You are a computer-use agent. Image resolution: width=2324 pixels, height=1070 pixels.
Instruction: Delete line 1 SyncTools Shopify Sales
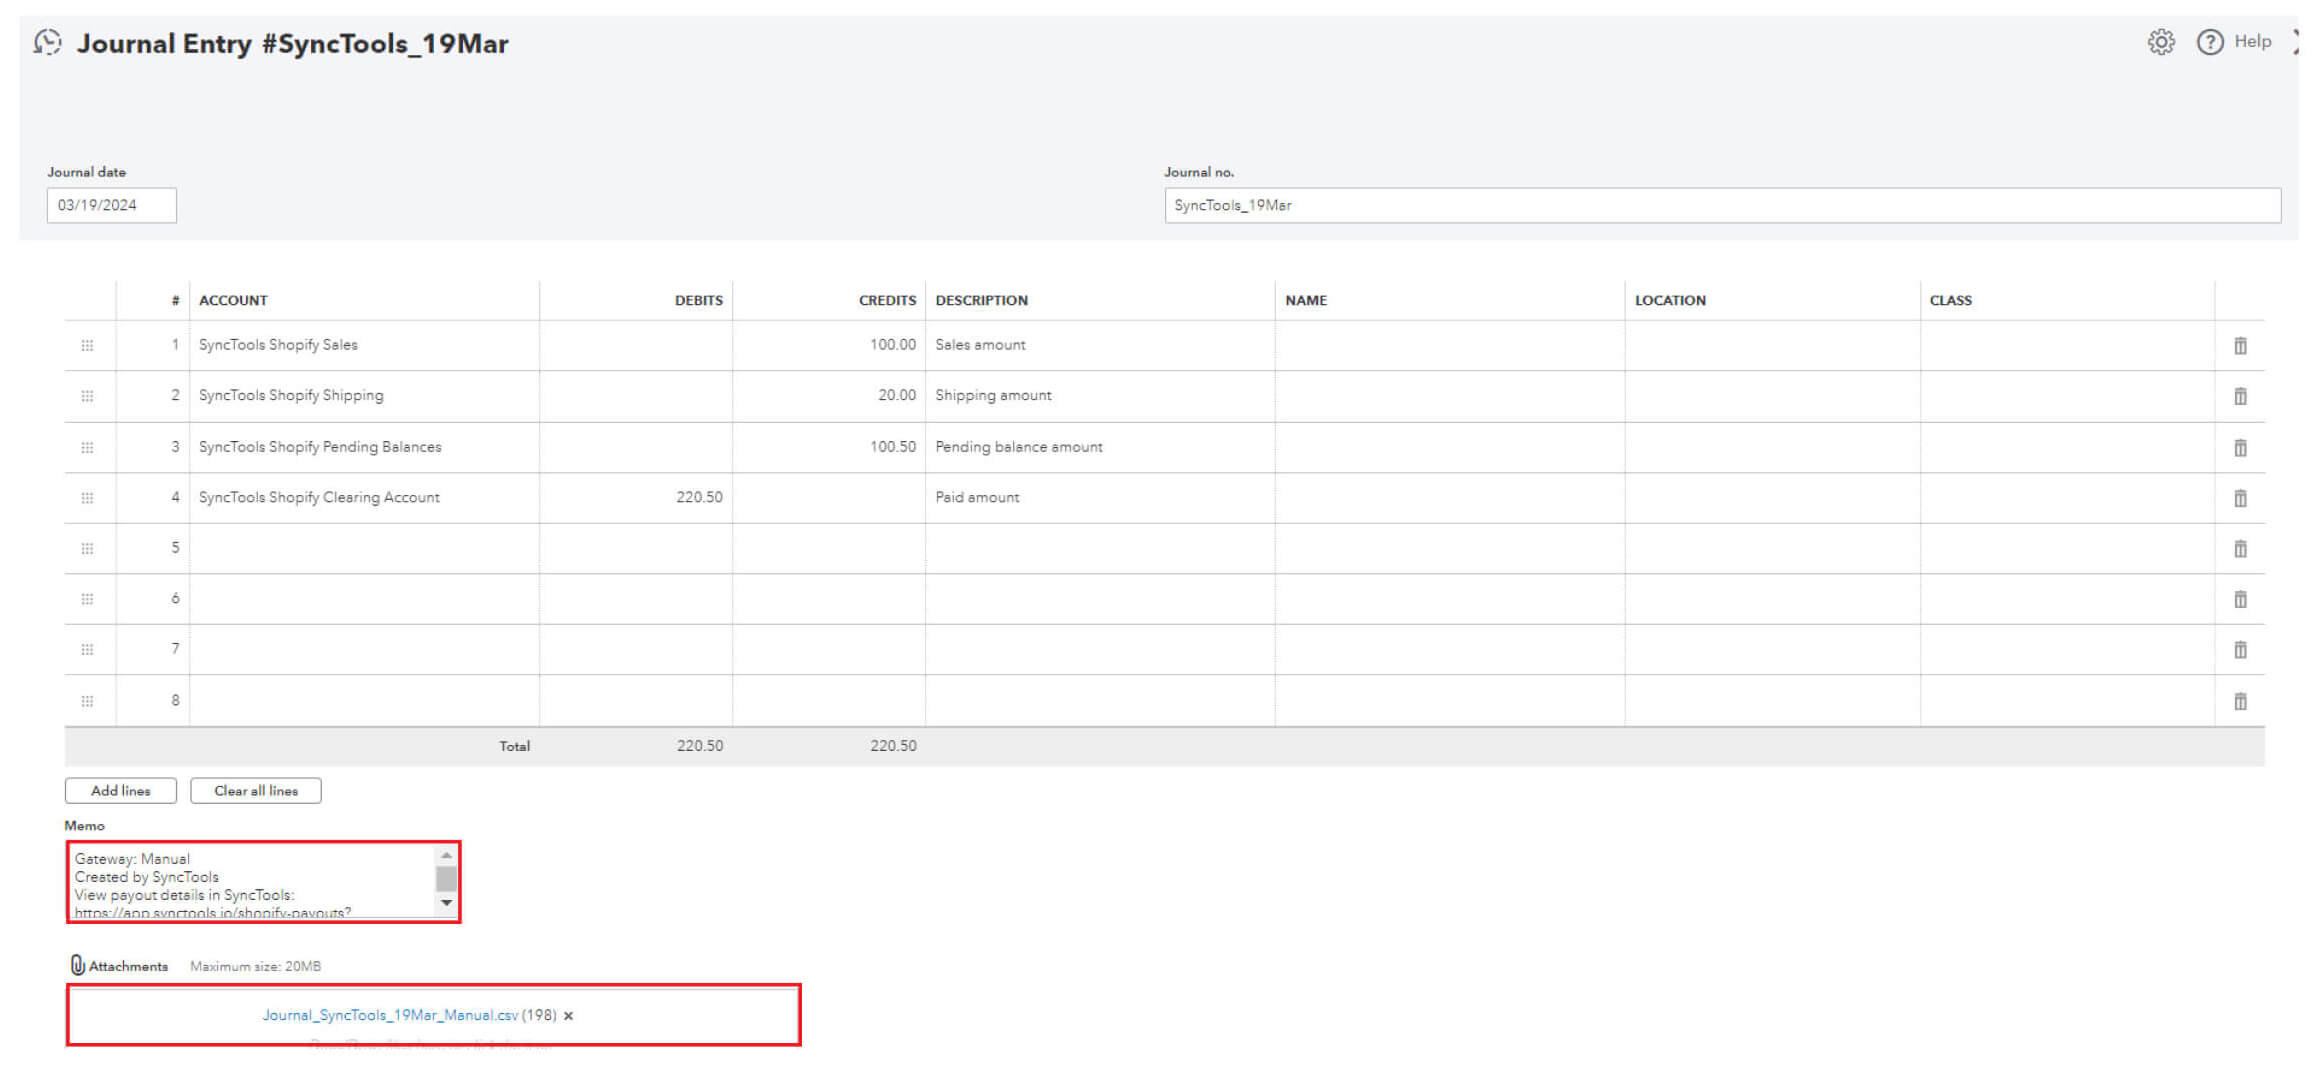click(2240, 346)
